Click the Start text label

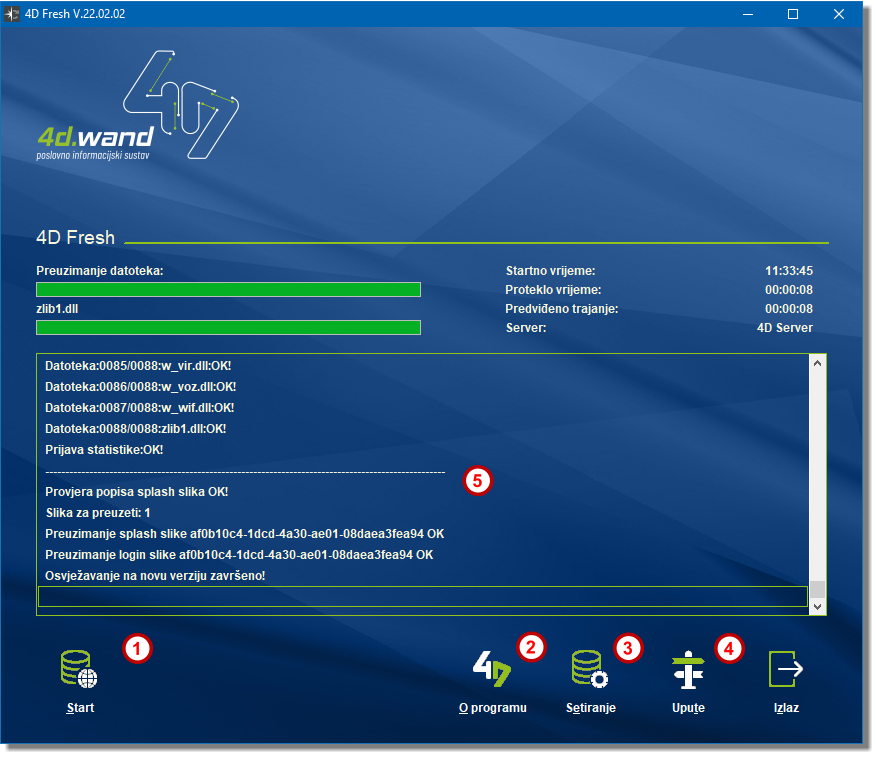pos(80,708)
